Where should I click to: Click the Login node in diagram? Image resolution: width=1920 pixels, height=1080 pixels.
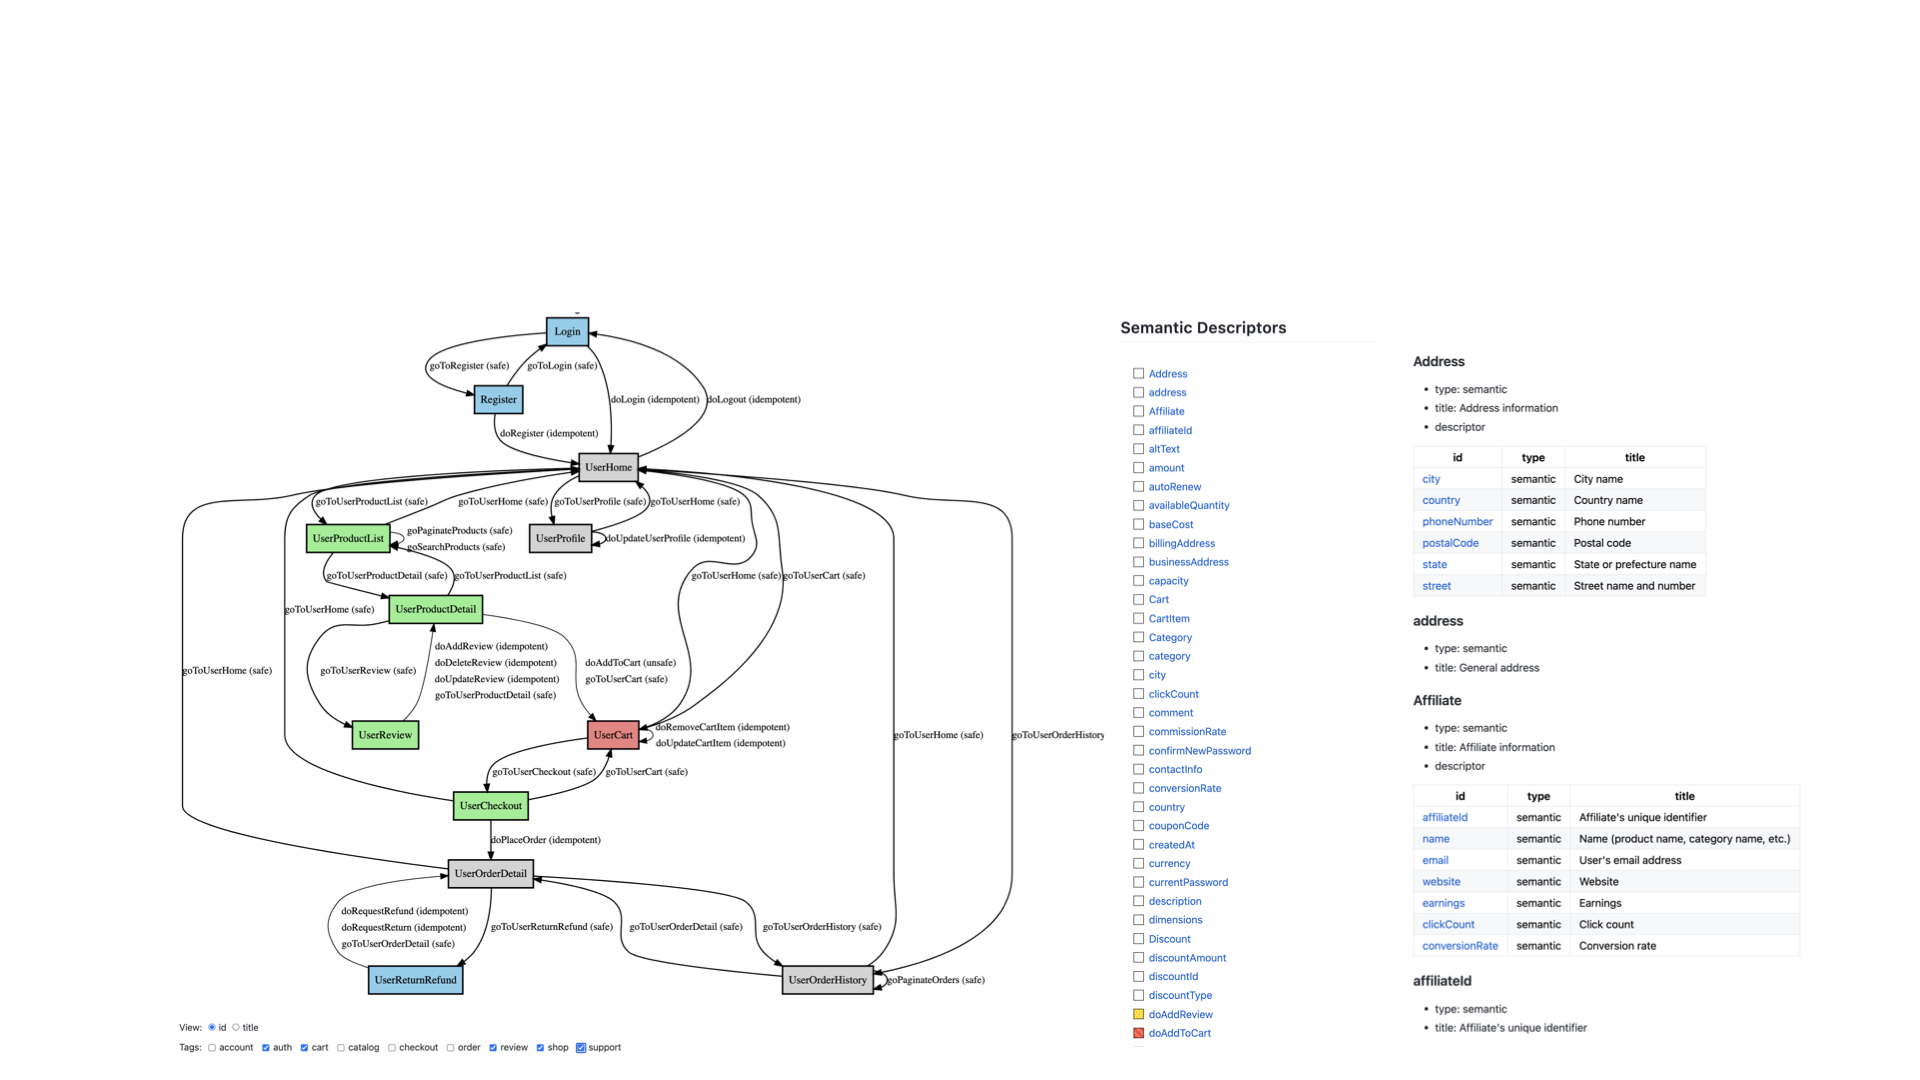tap(567, 331)
